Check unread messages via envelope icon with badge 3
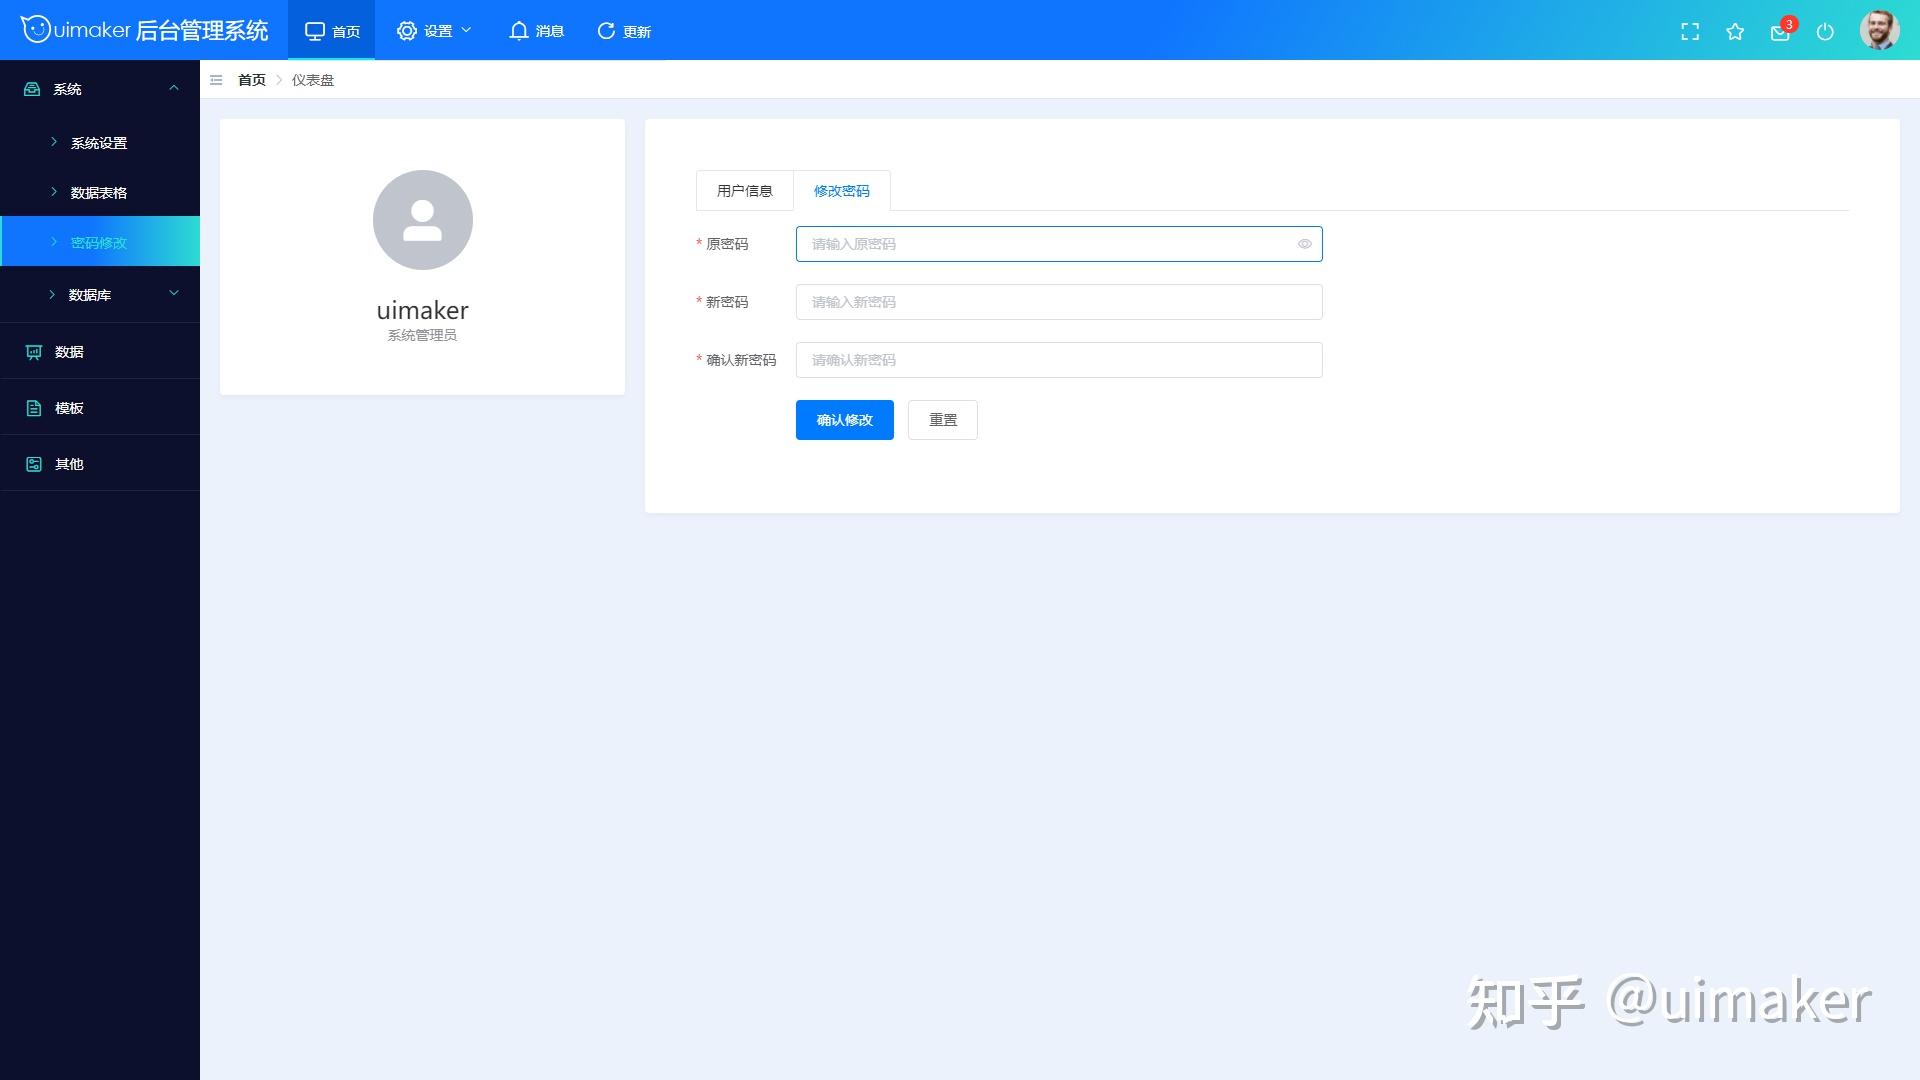 (x=1780, y=31)
